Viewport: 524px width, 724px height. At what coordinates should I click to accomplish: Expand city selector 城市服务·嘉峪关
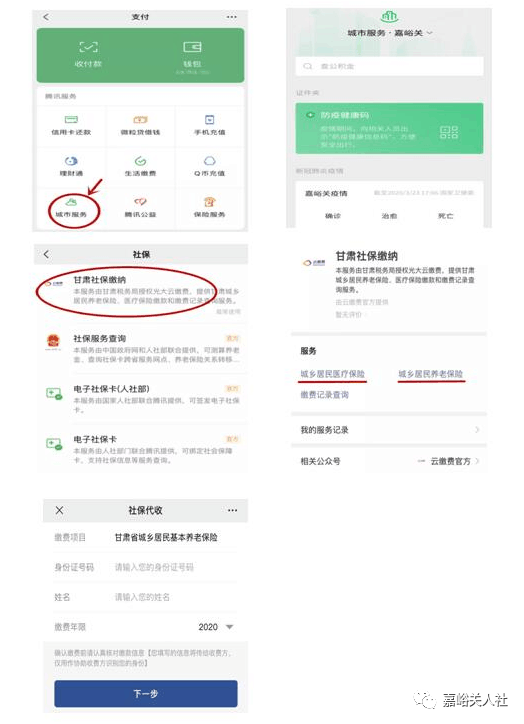390,33
